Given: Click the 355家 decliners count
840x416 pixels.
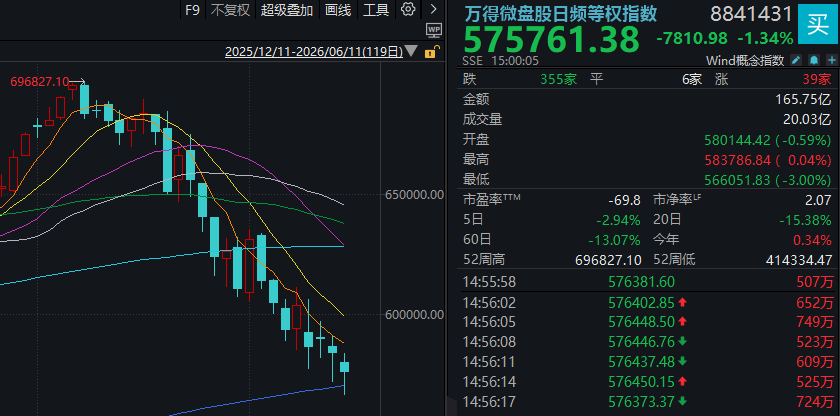Looking at the screenshot, I should pos(558,80).
